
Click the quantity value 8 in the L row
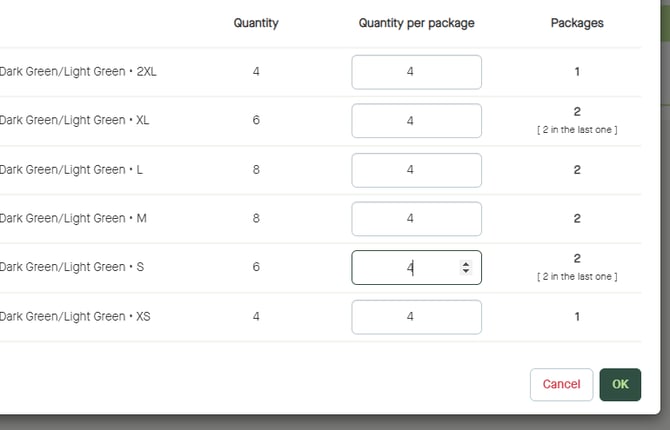click(x=256, y=170)
